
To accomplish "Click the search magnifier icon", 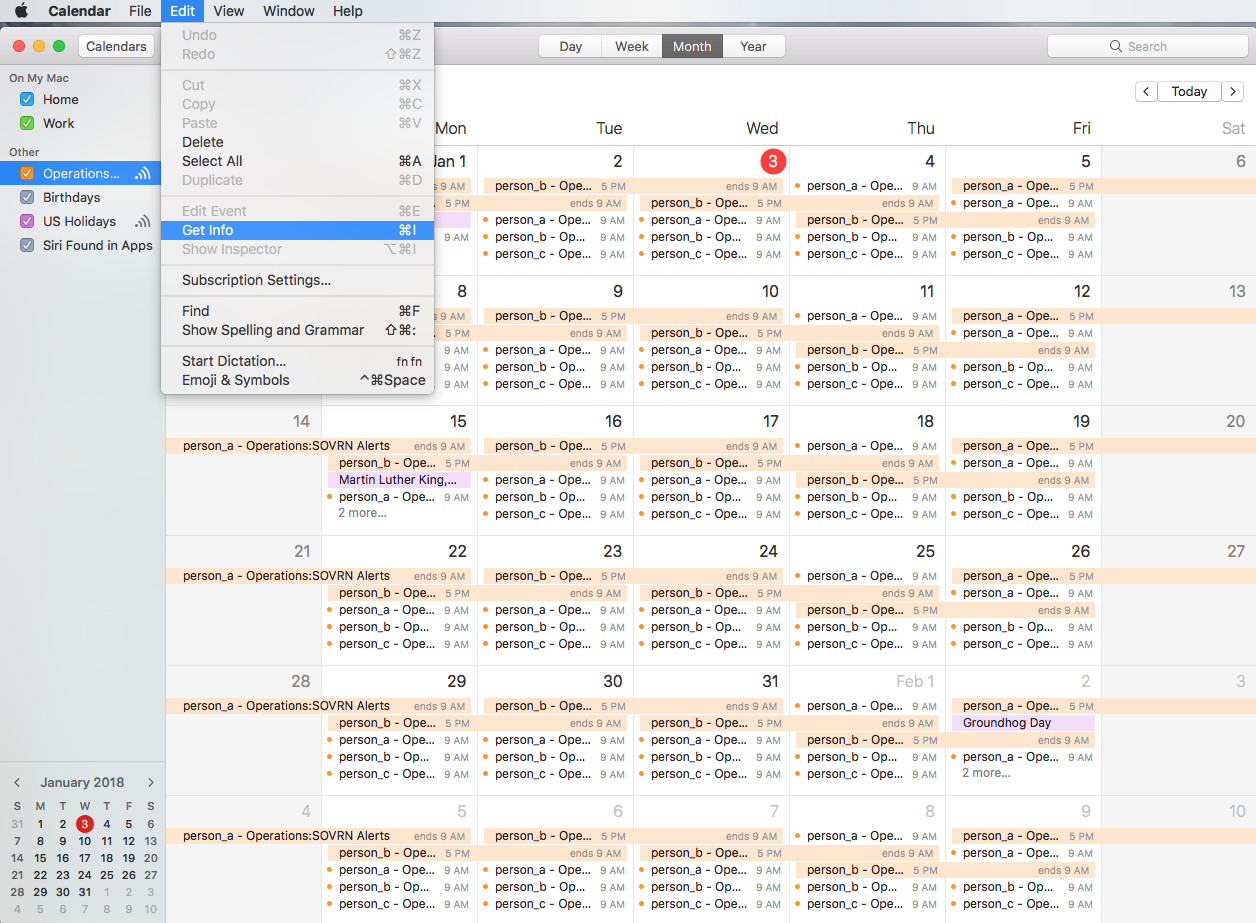I will 1116,46.
